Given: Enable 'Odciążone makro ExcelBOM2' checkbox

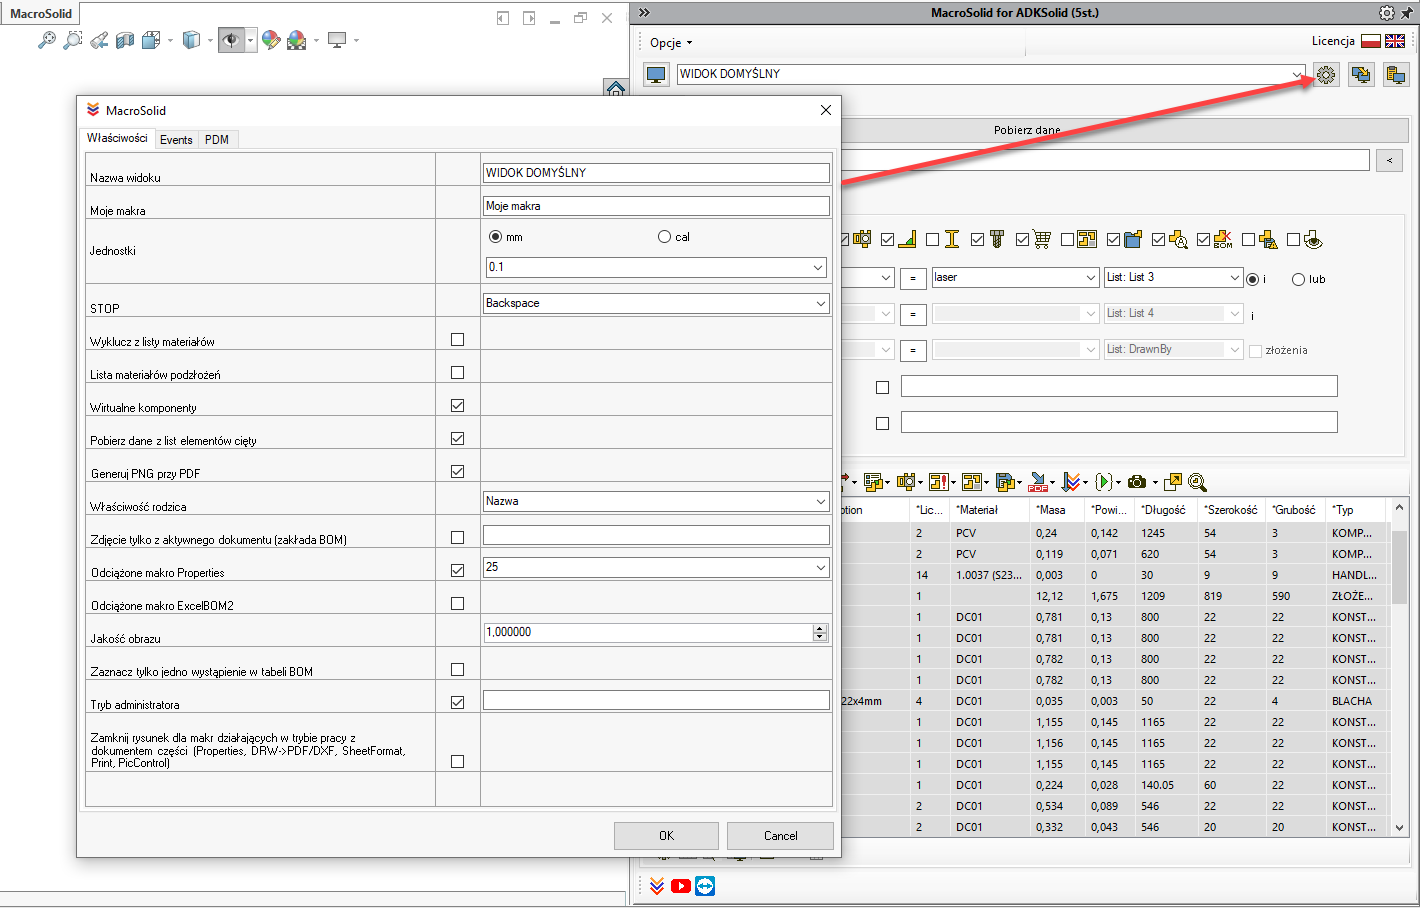Looking at the screenshot, I should pos(457,603).
